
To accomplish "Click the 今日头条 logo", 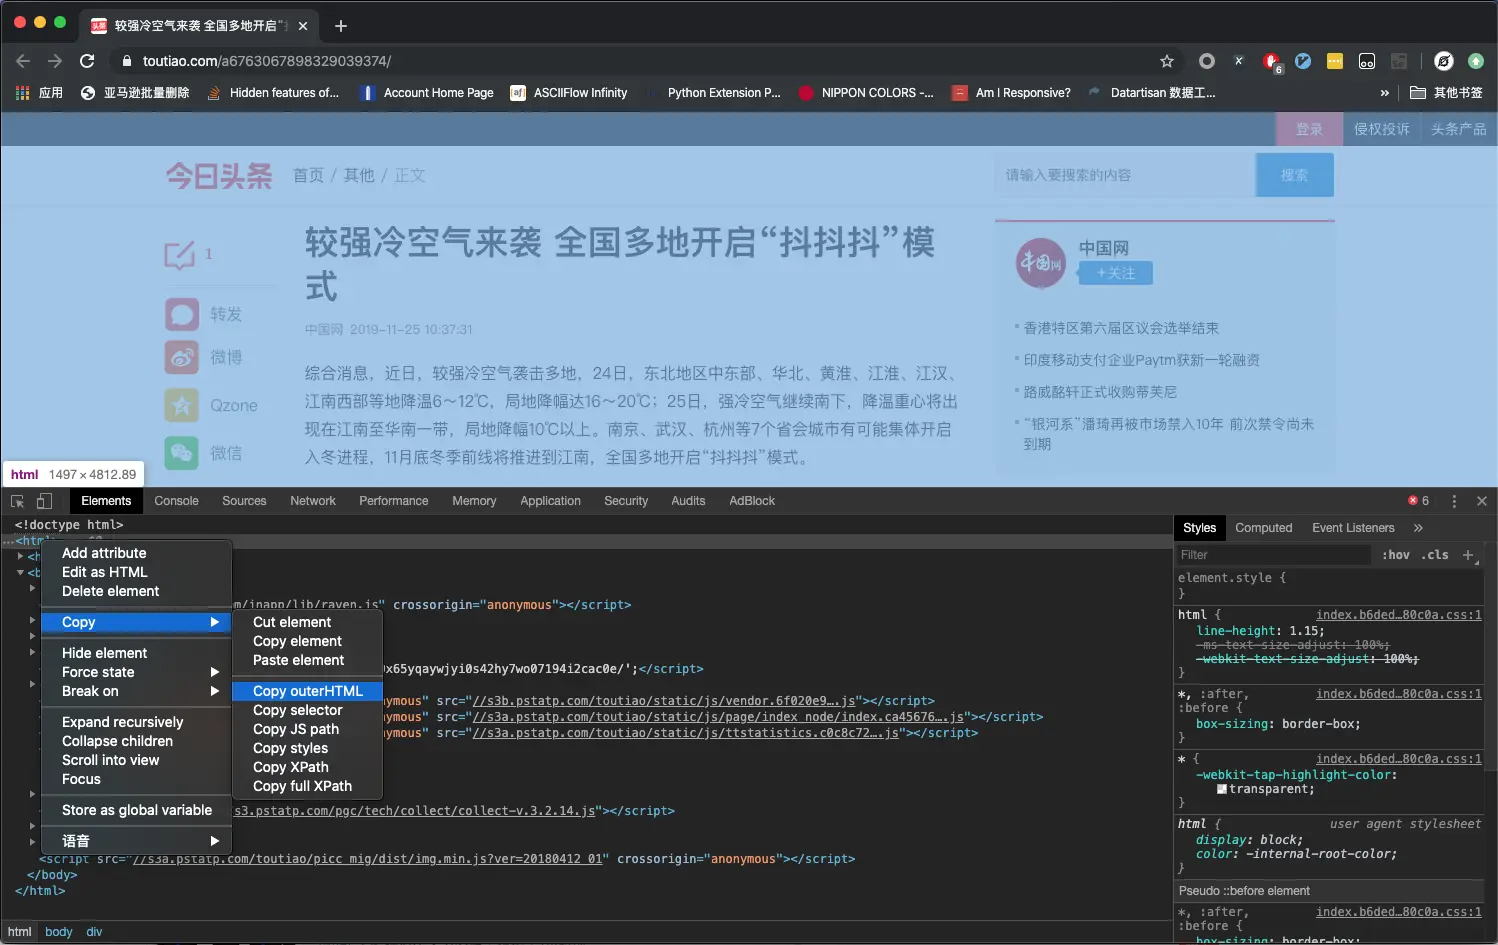I will [x=219, y=176].
